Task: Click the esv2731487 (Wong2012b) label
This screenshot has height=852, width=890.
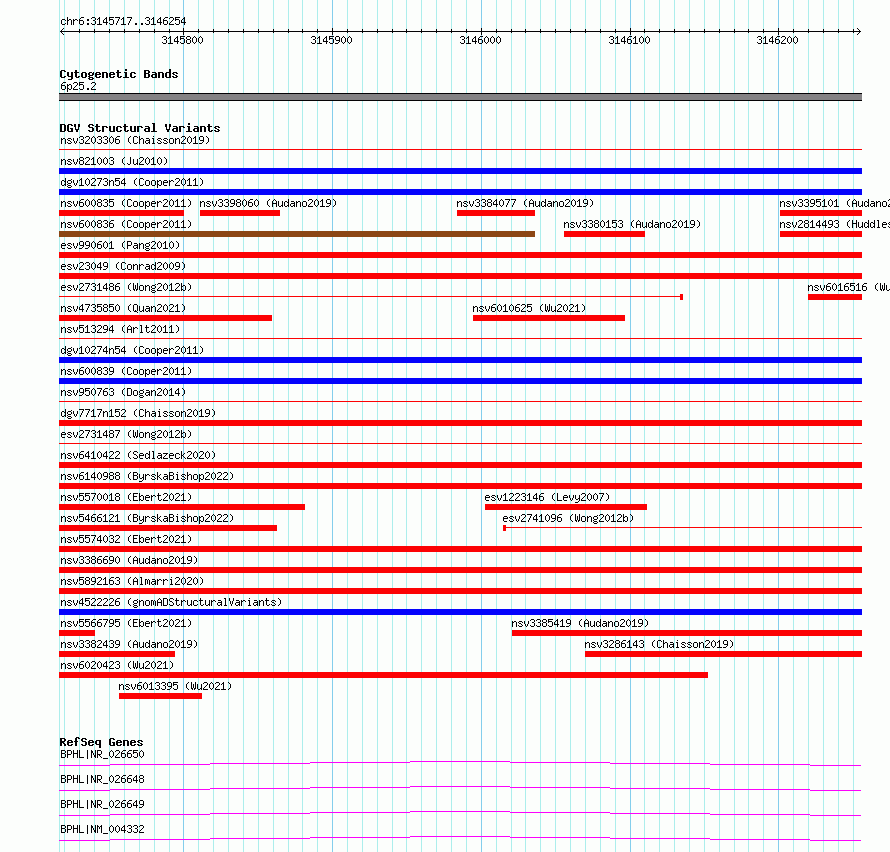Action: coord(126,434)
